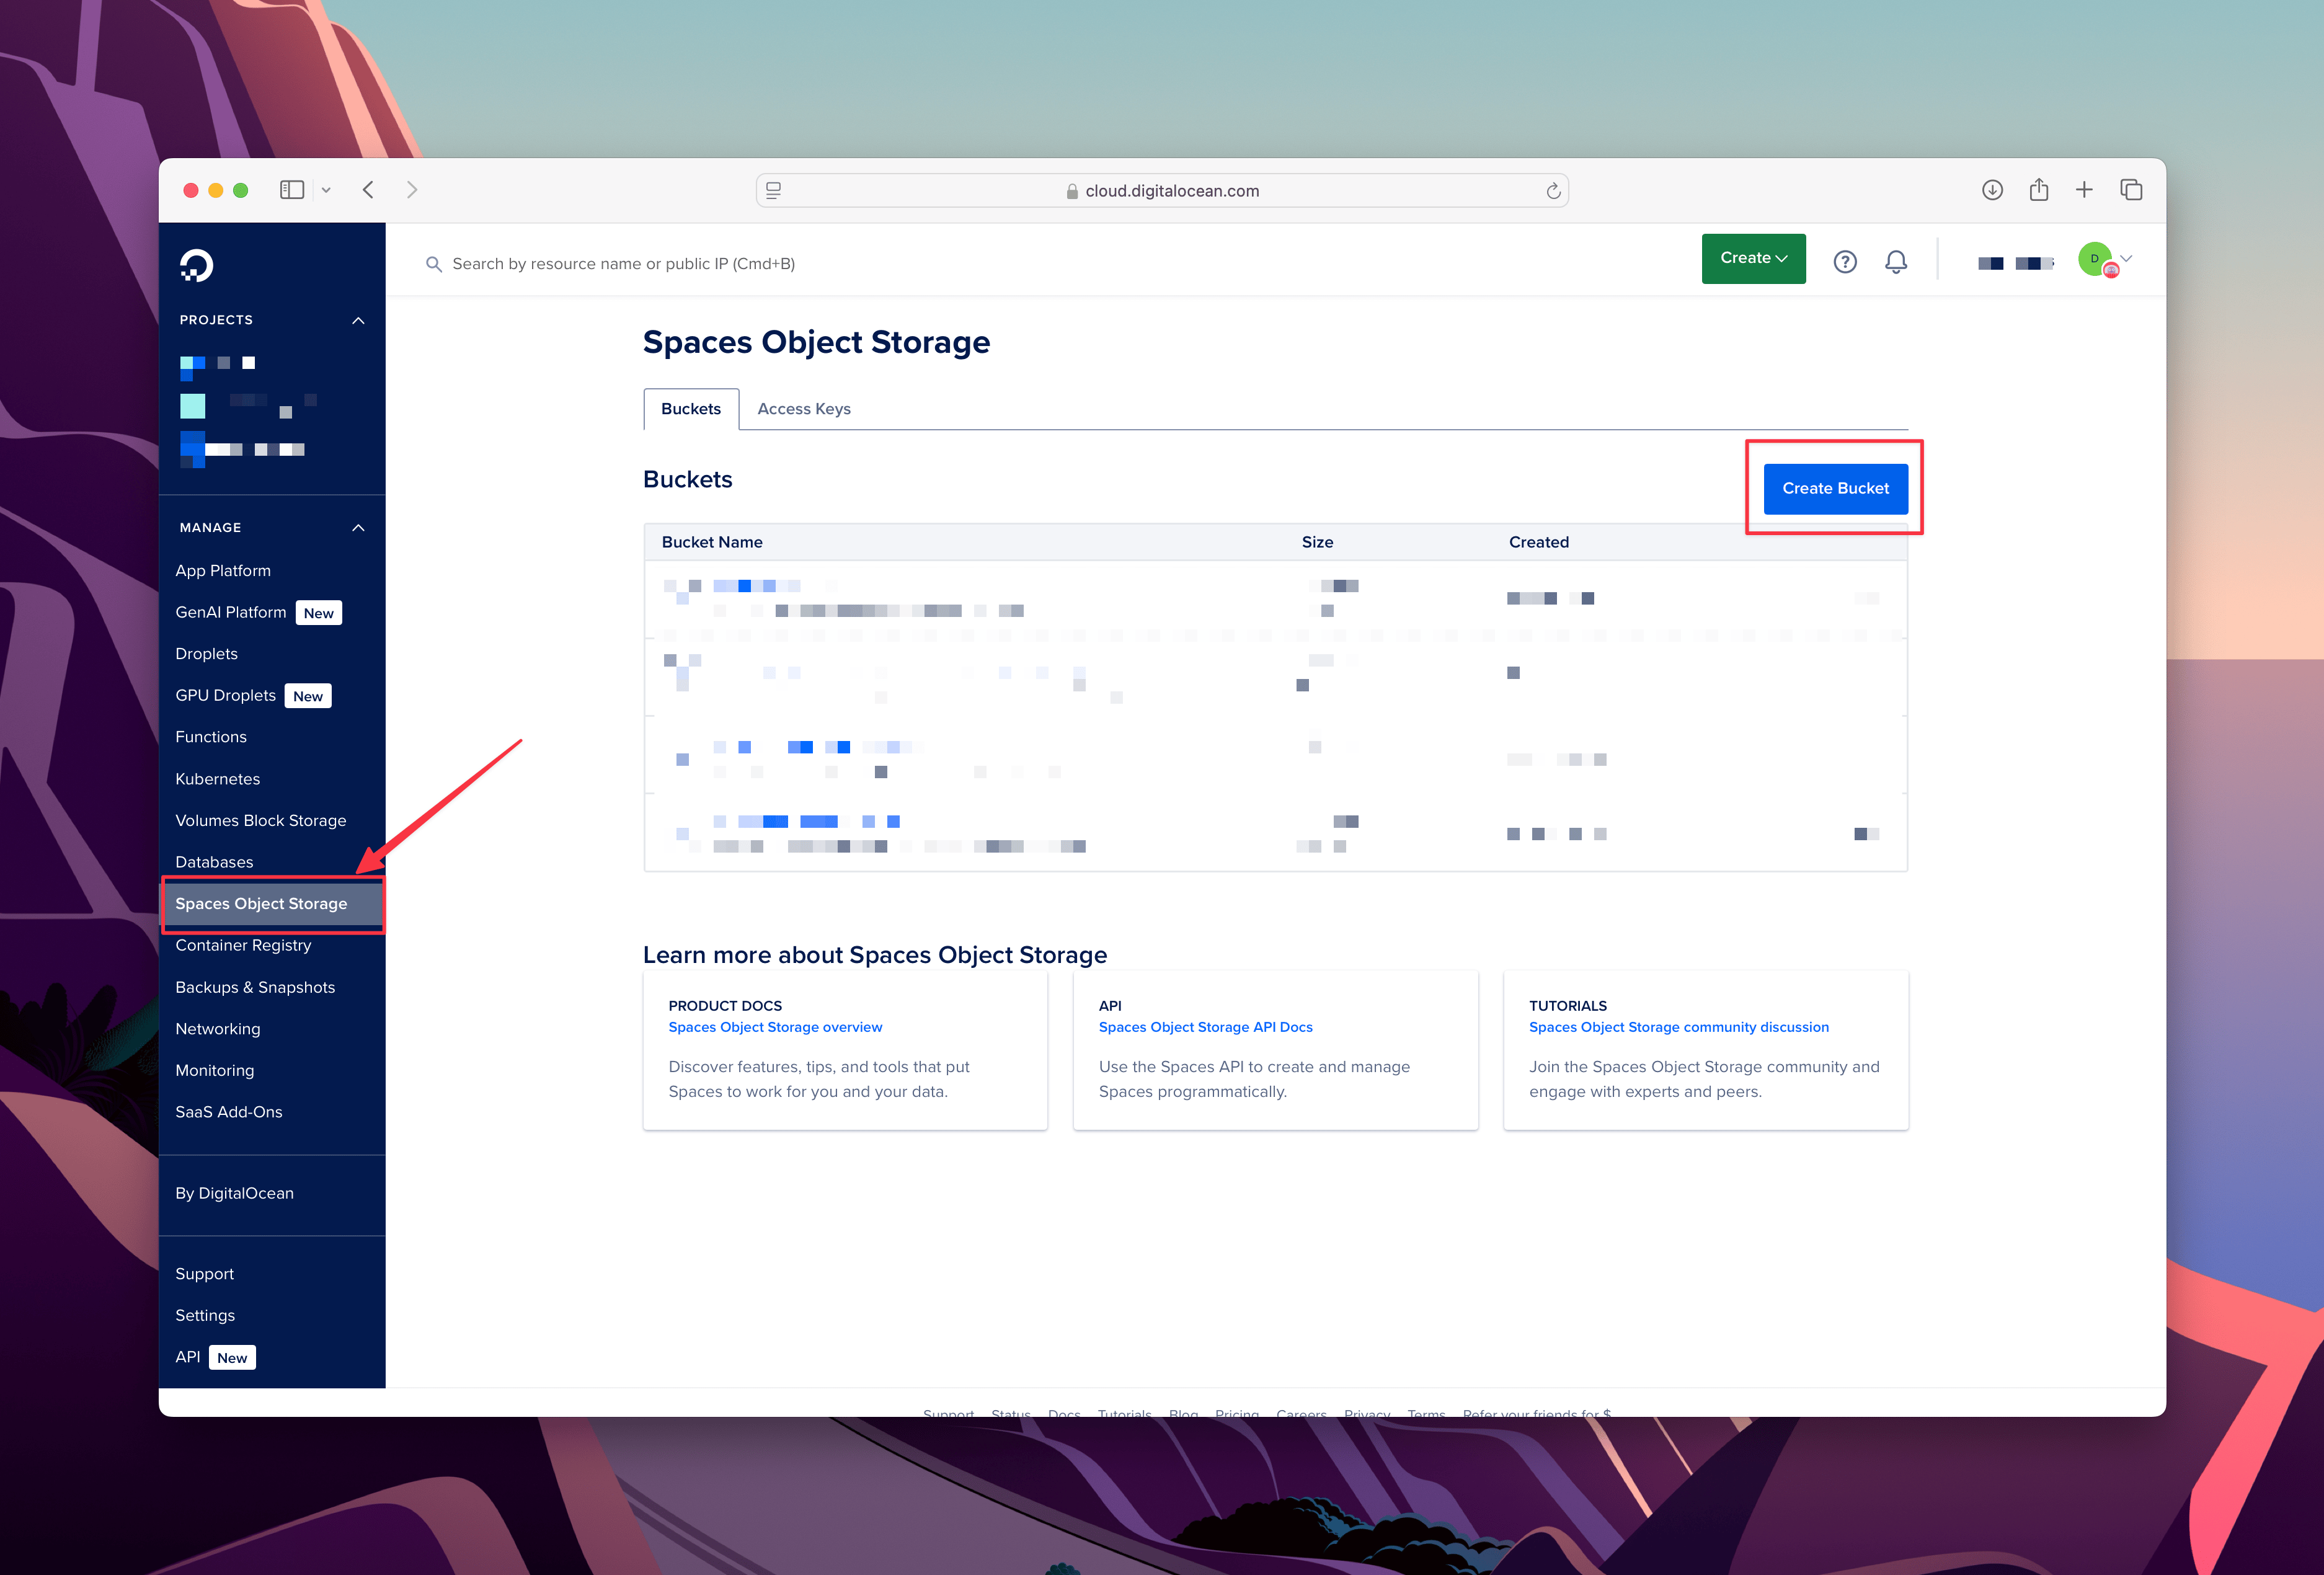
Task: Click the Create Bucket button
Action: tap(1836, 489)
